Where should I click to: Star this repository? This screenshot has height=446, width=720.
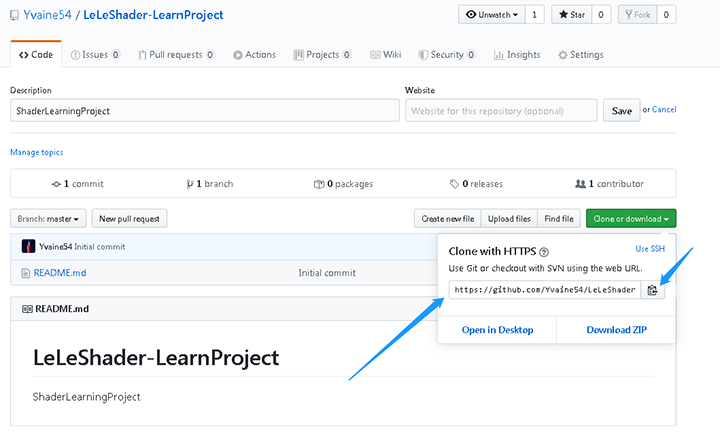point(572,15)
